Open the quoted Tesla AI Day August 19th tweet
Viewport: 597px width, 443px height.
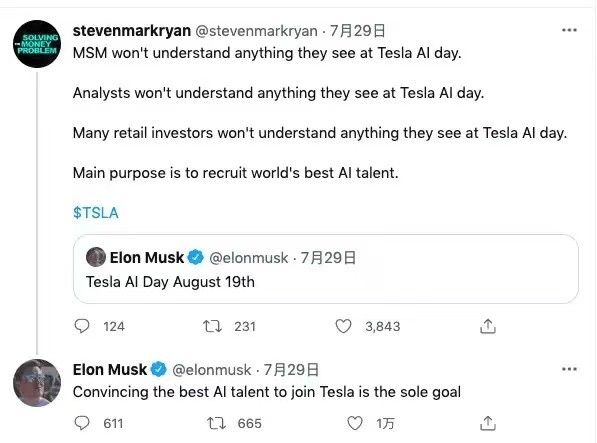[326, 269]
